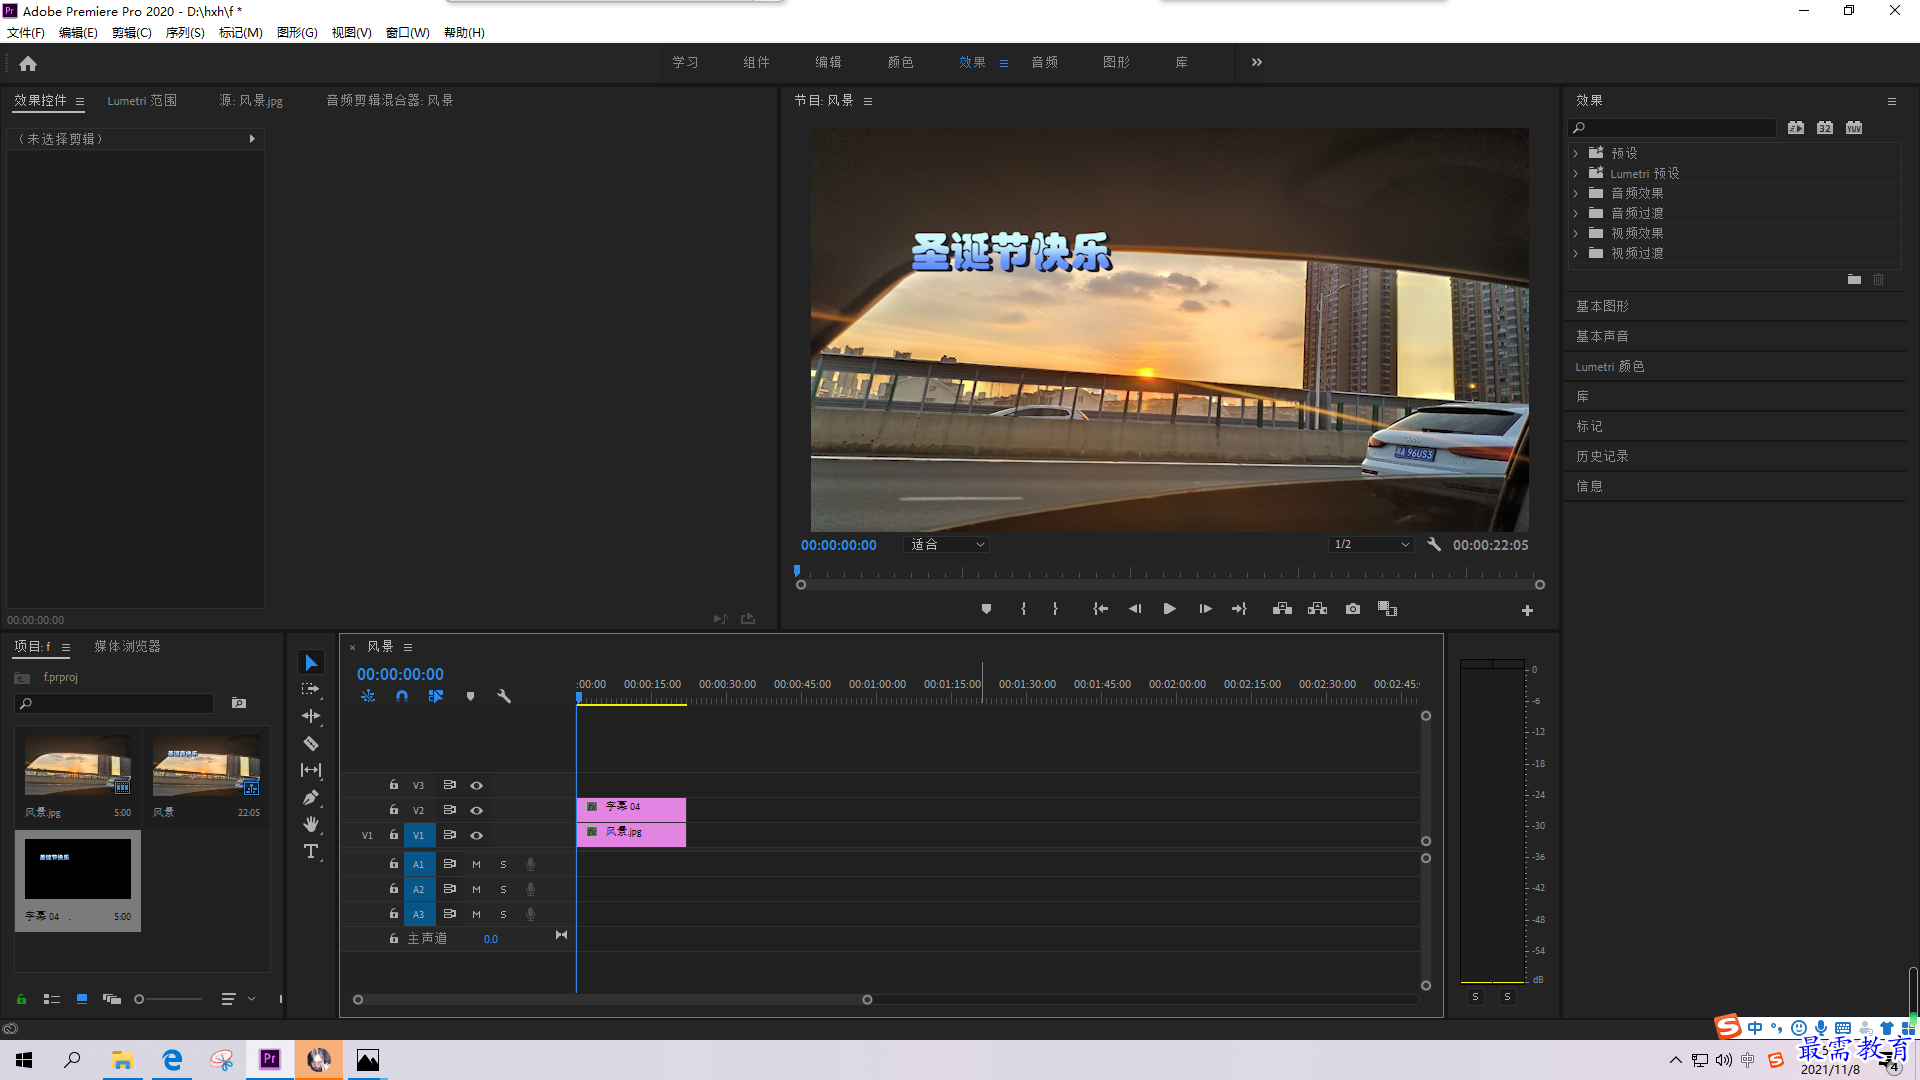Click effects search field
Viewport: 1920px width, 1080px height.
(1672, 127)
